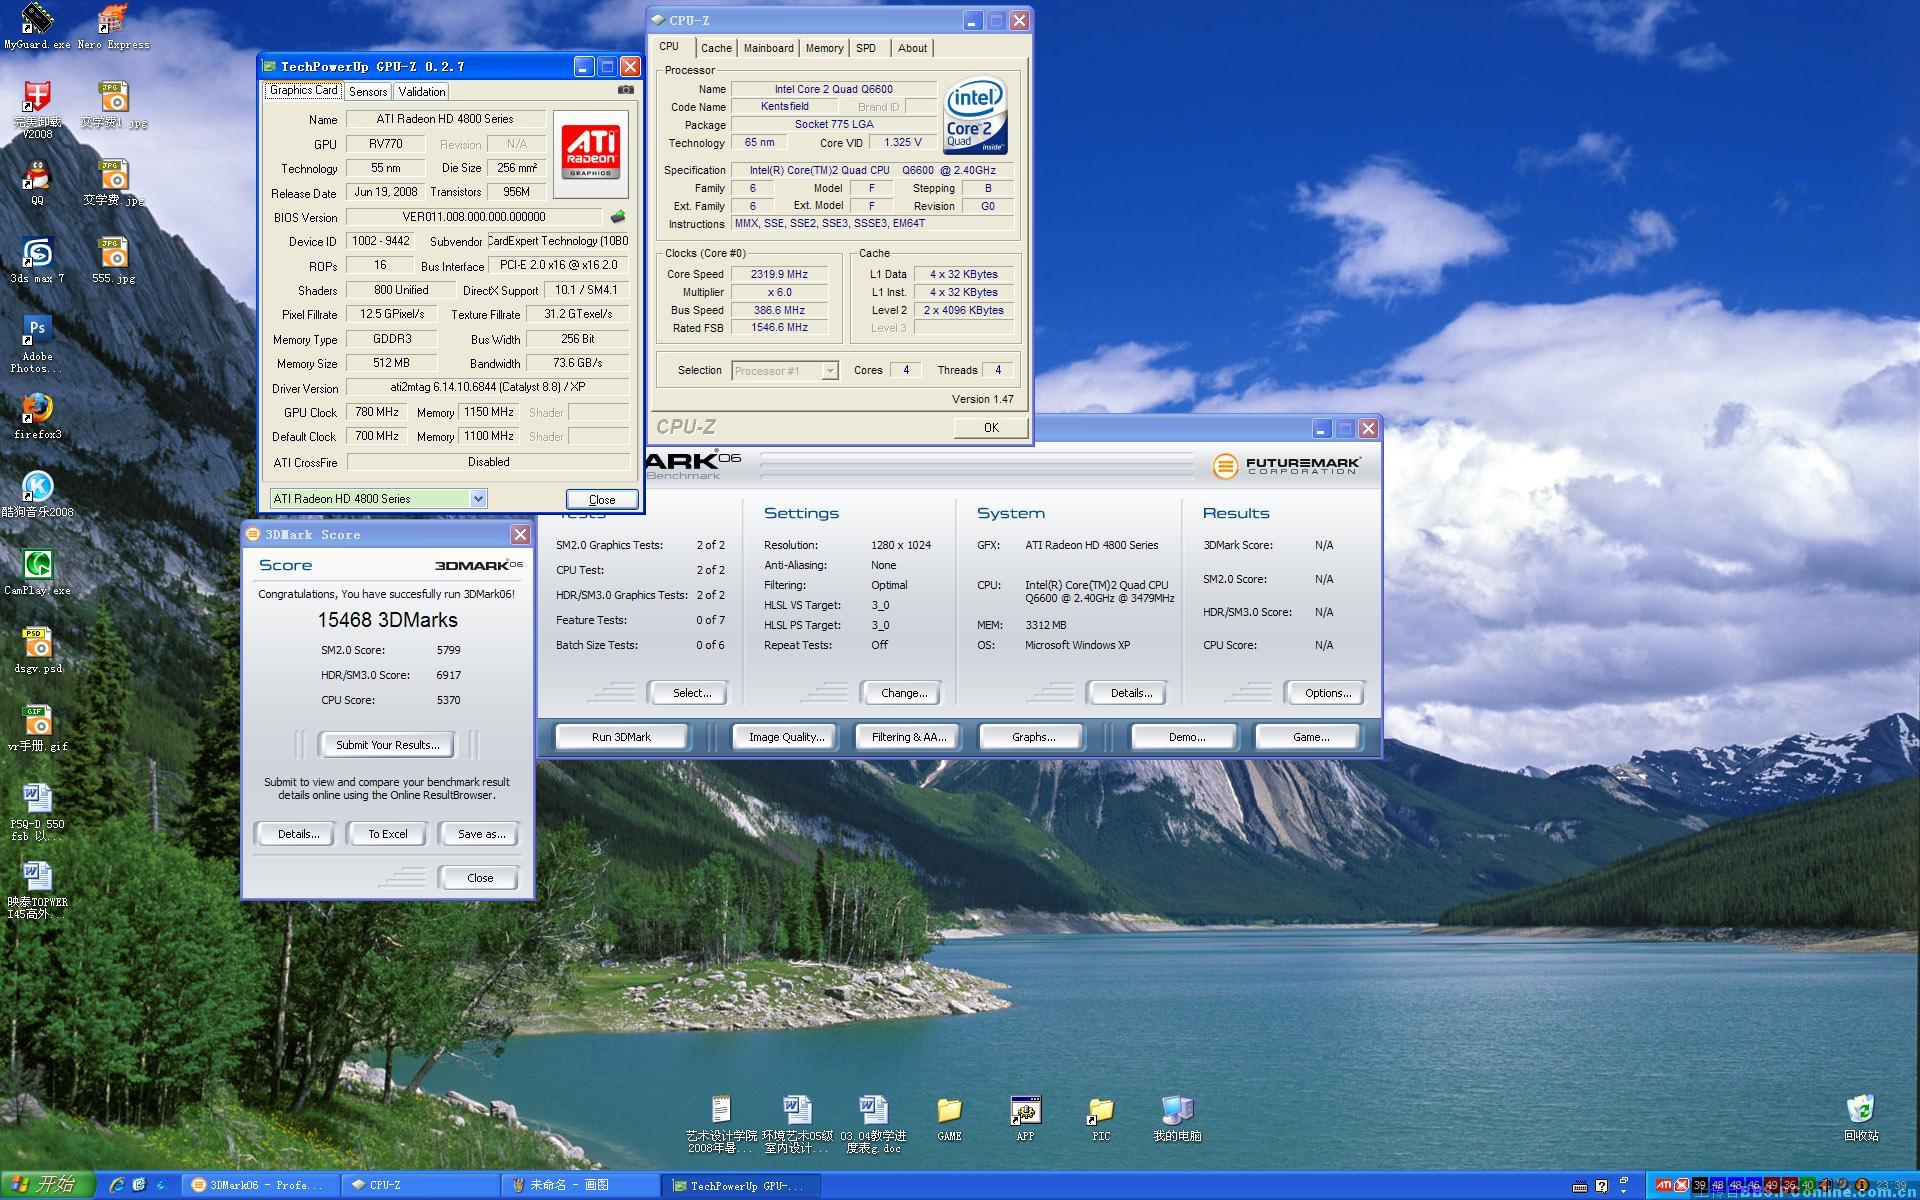The width and height of the screenshot is (1920, 1200).
Task: Open GPU-Z Validation tab
Action: click(x=421, y=91)
